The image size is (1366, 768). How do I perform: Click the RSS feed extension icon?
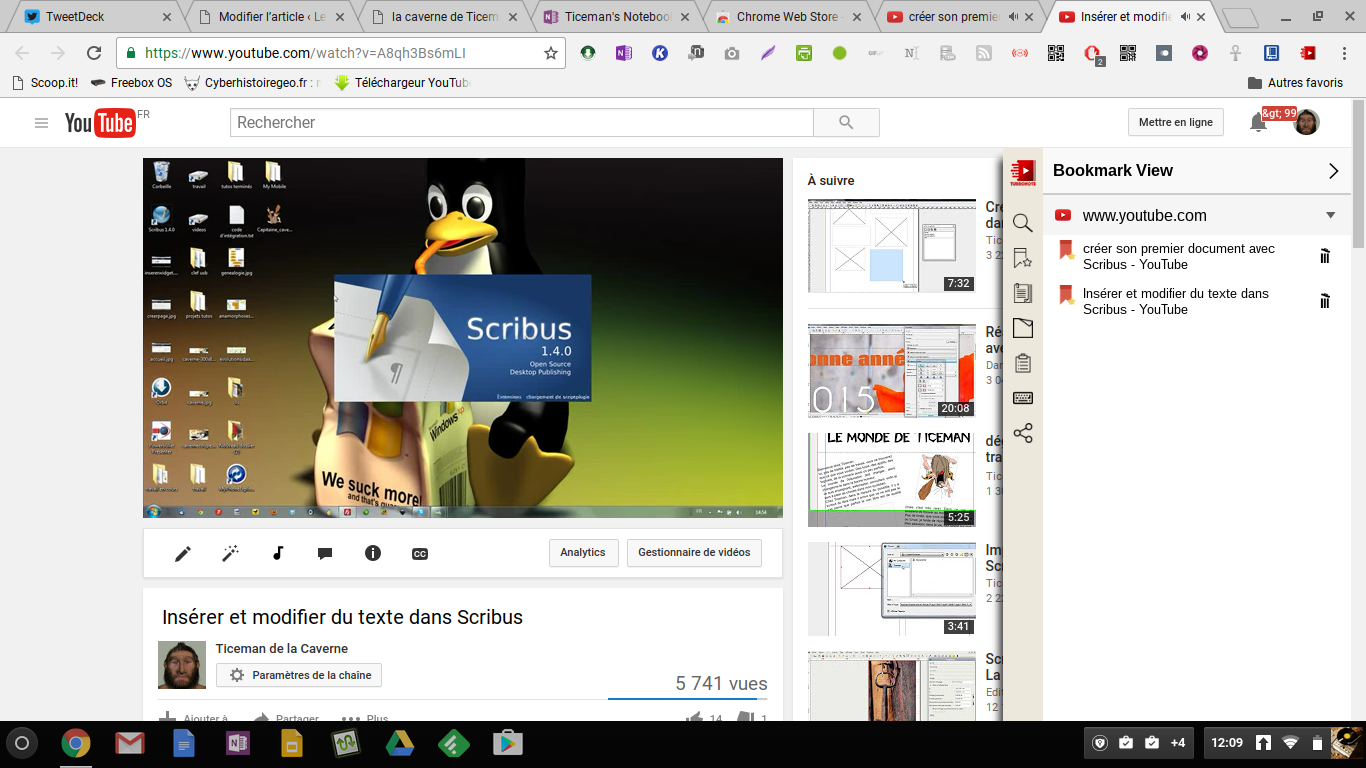[984, 53]
